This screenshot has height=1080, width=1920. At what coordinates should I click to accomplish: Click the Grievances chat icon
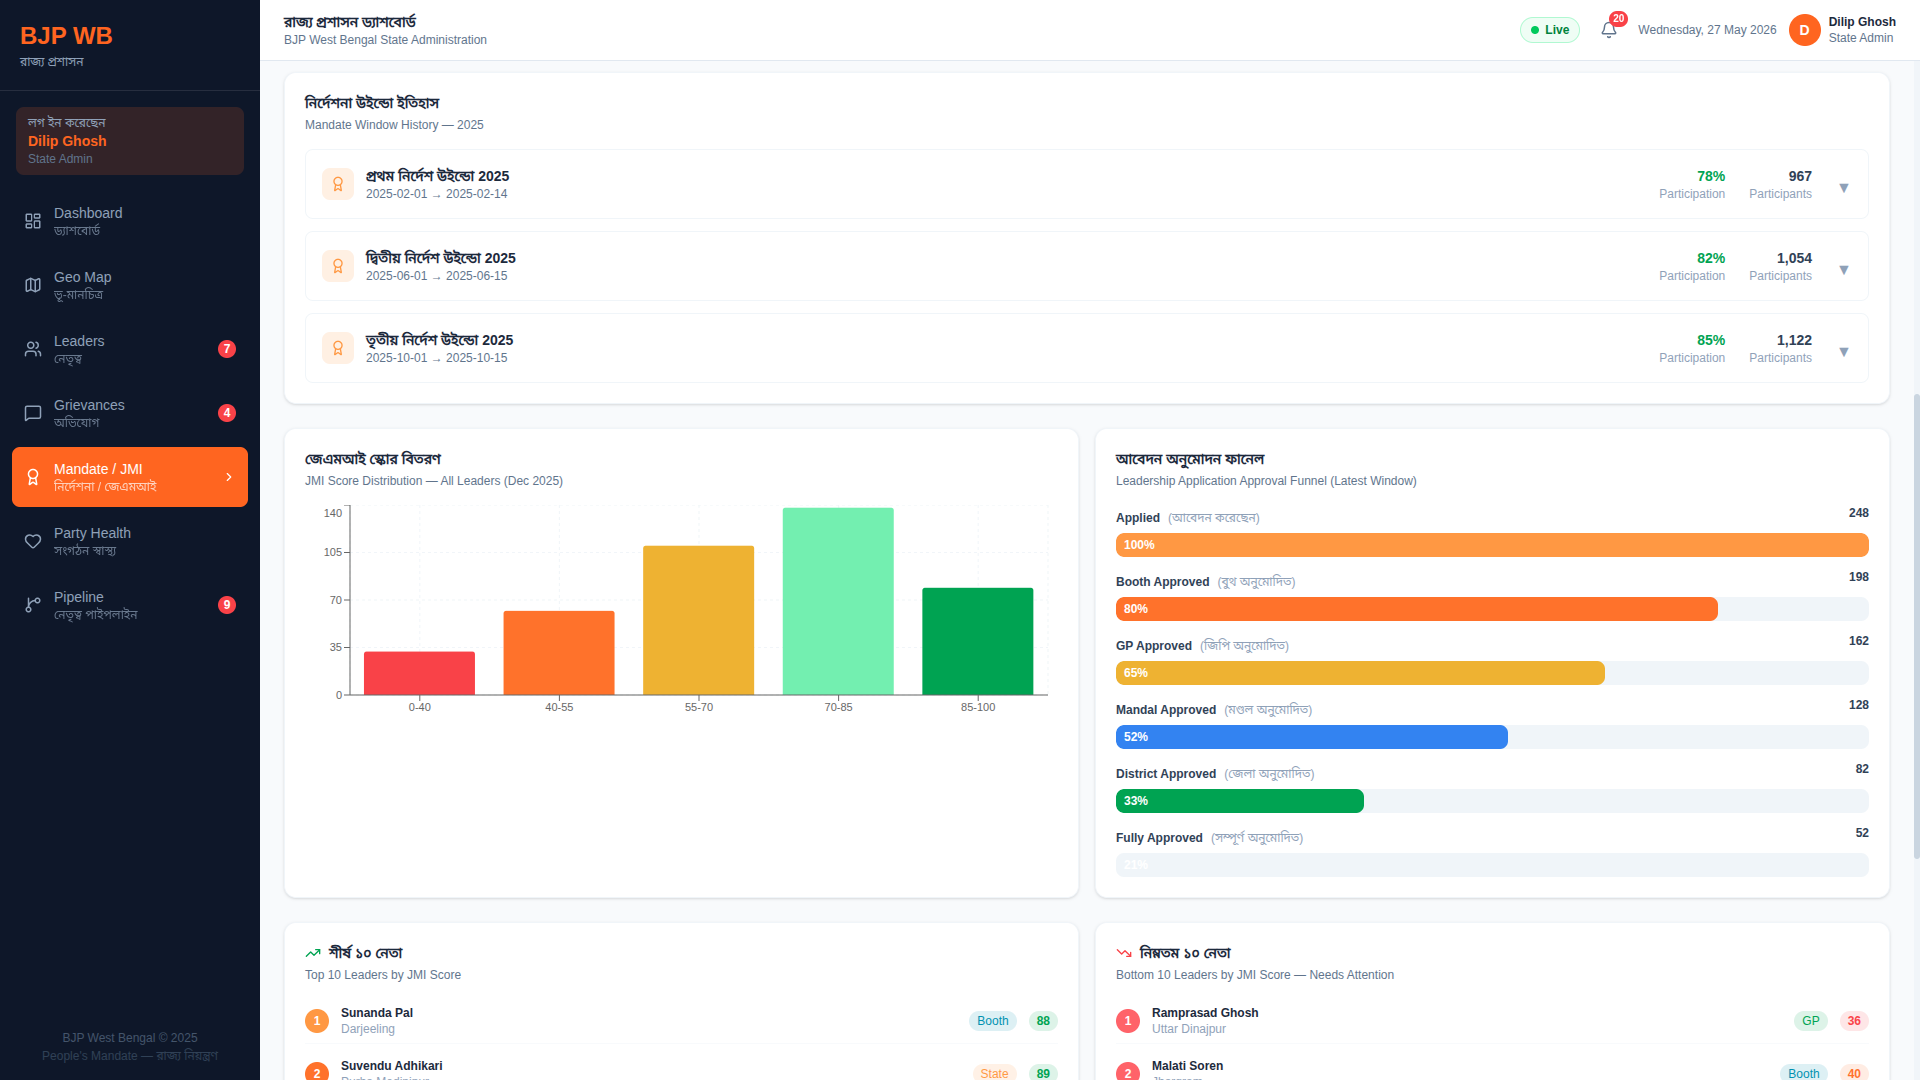33,413
